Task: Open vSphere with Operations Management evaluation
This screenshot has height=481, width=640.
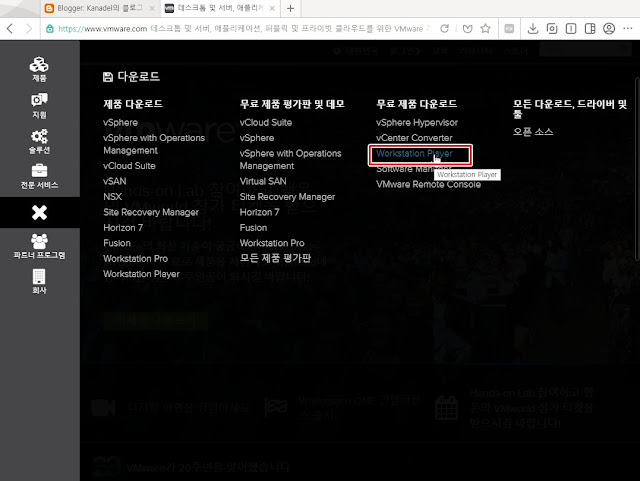Action: click(x=290, y=160)
